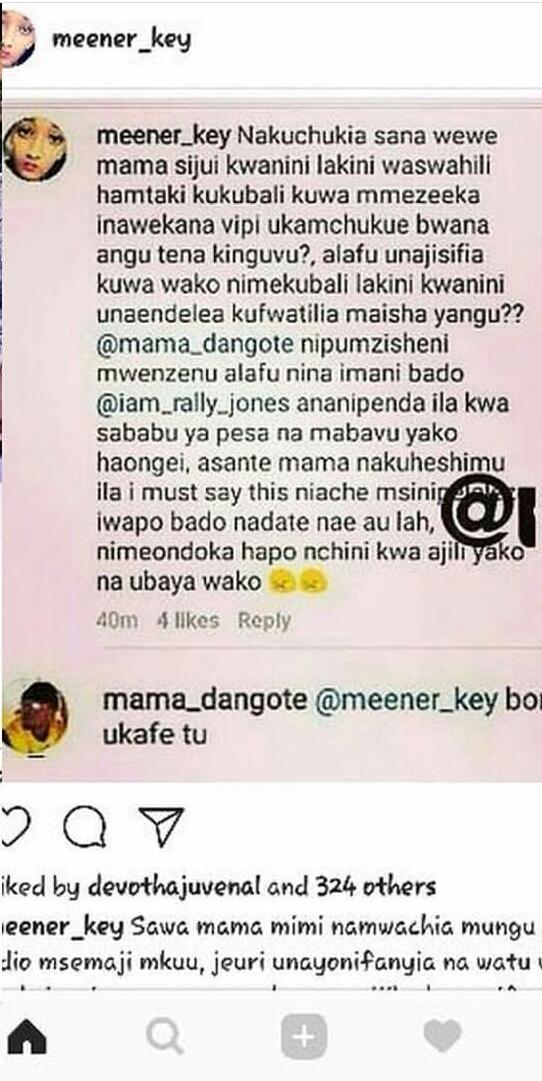Tap the meener_key name in the caption
542x1081 pixels.
click(62, 928)
